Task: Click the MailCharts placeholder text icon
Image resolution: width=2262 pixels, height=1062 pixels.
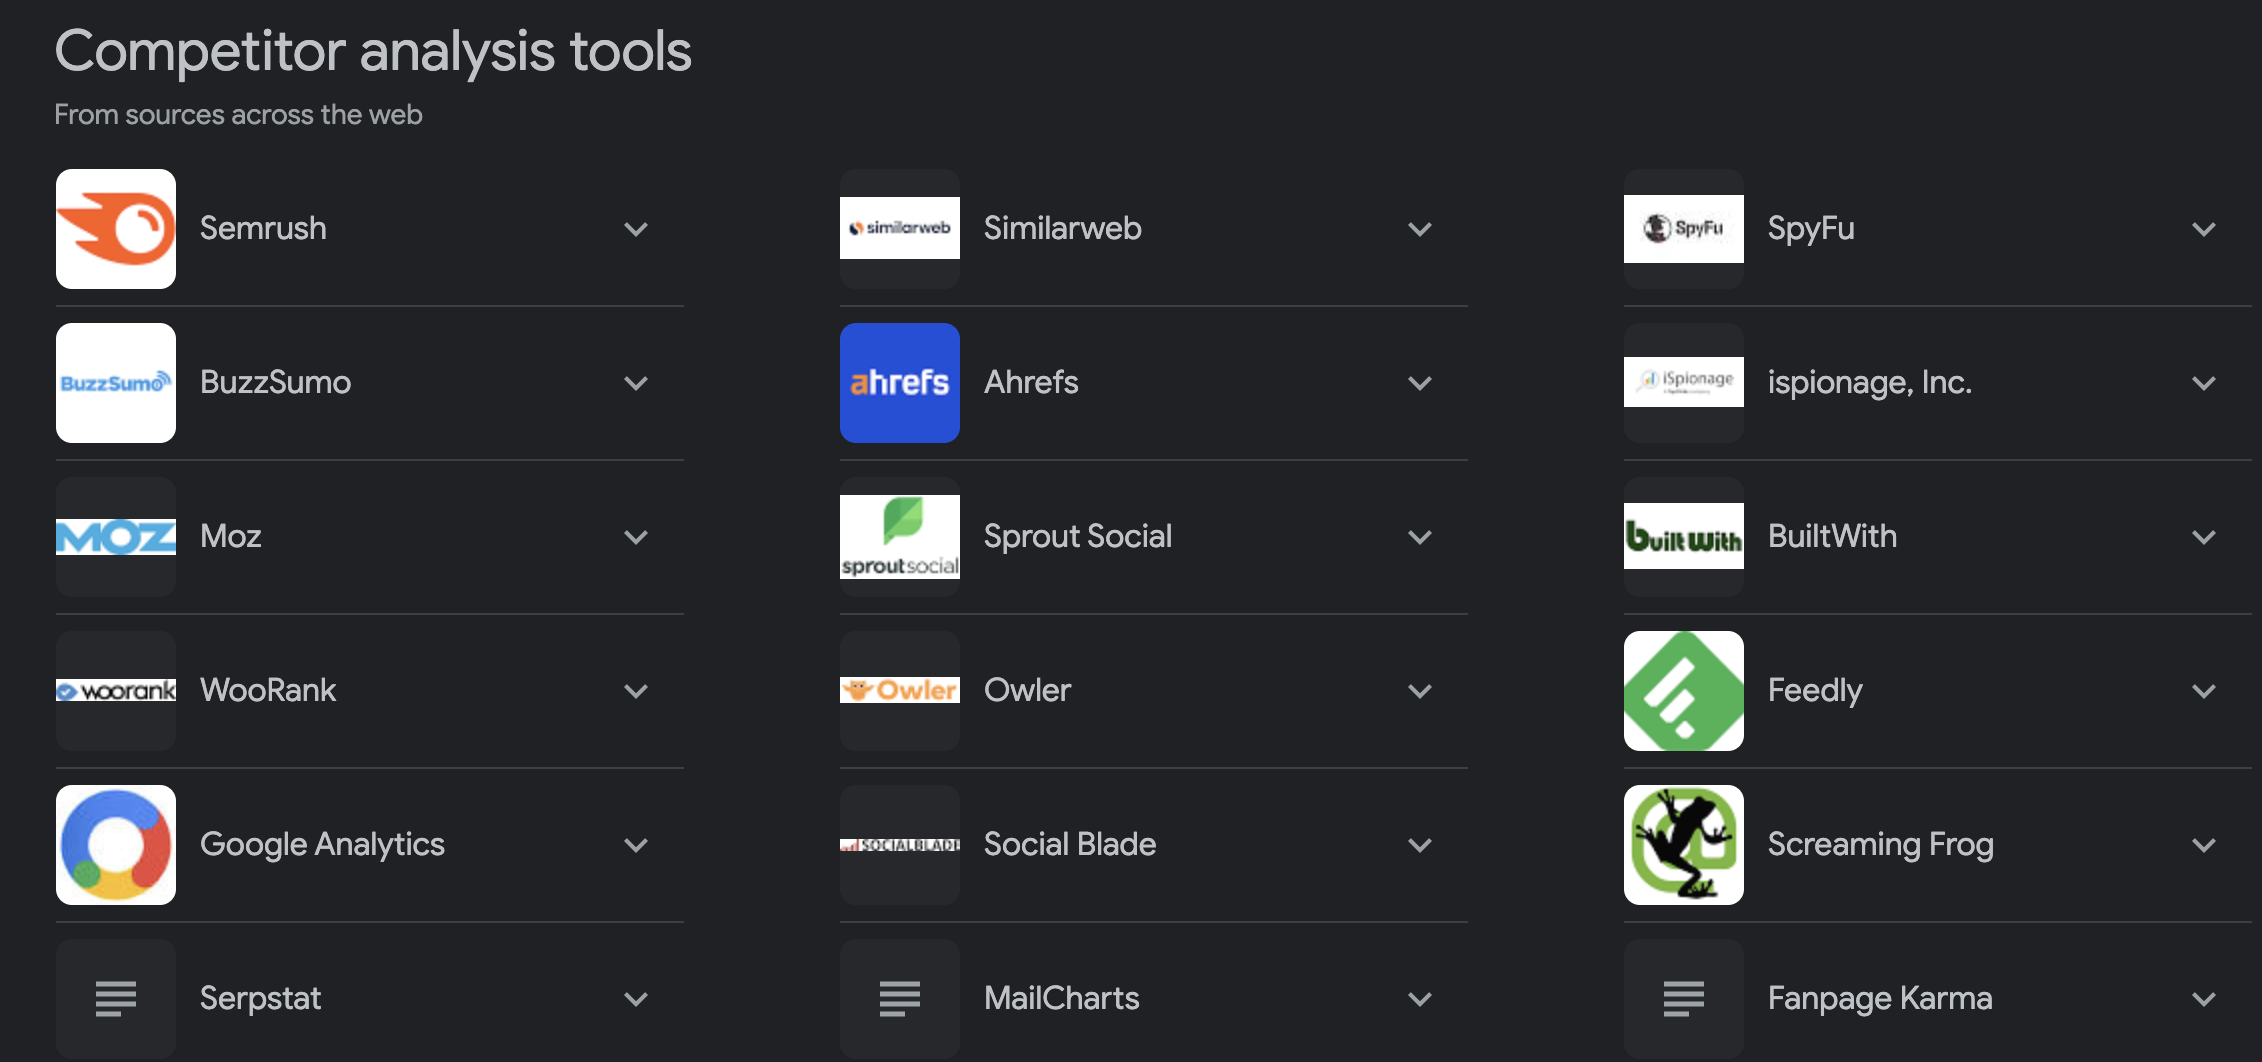Action: coord(900,999)
